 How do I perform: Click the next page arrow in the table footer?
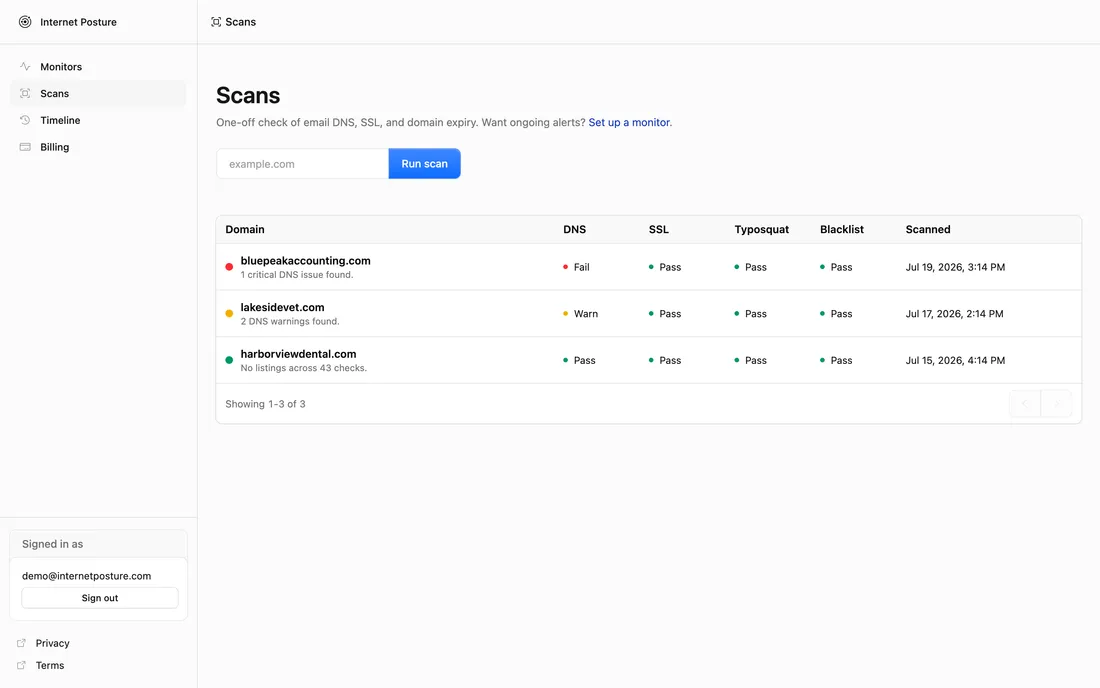pos(1057,403)
